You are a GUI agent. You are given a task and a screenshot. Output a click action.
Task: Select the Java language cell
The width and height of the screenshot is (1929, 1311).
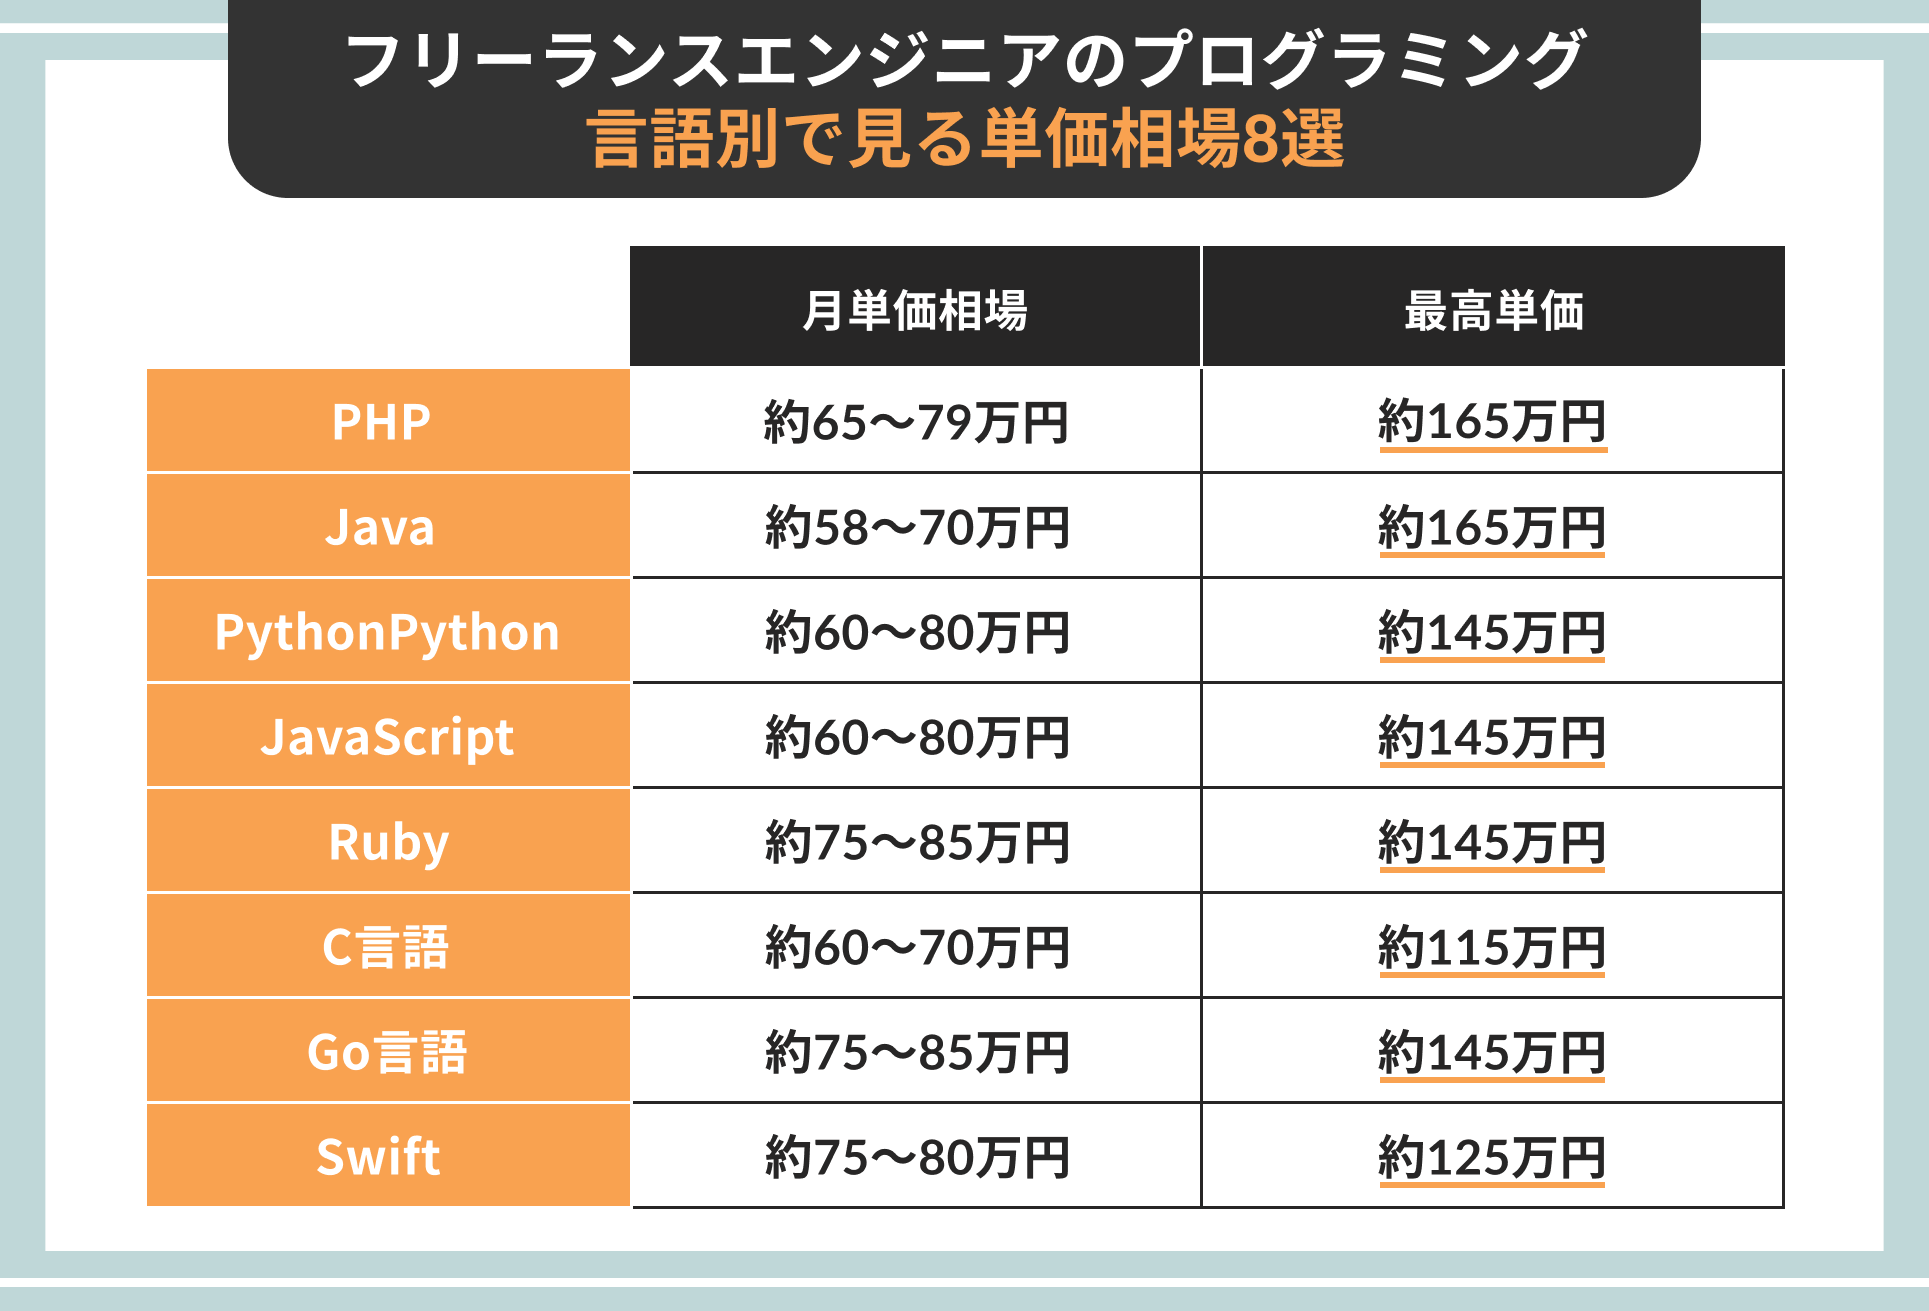(388, 526)
